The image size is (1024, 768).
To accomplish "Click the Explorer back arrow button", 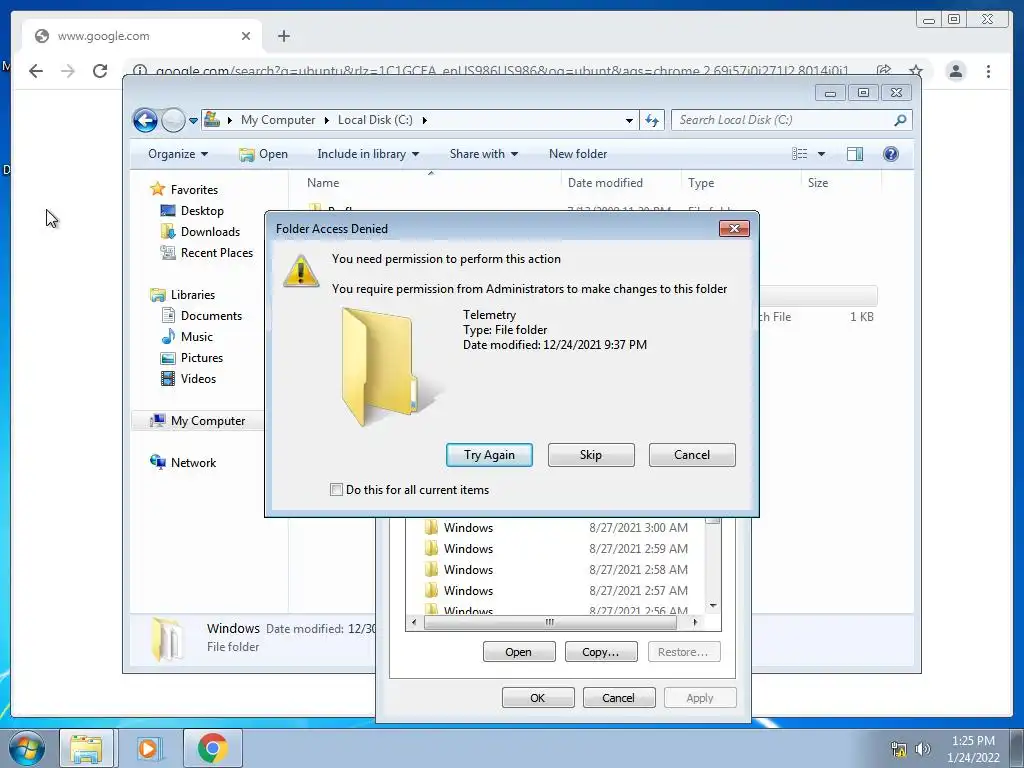I will click(x=145, y=120).
